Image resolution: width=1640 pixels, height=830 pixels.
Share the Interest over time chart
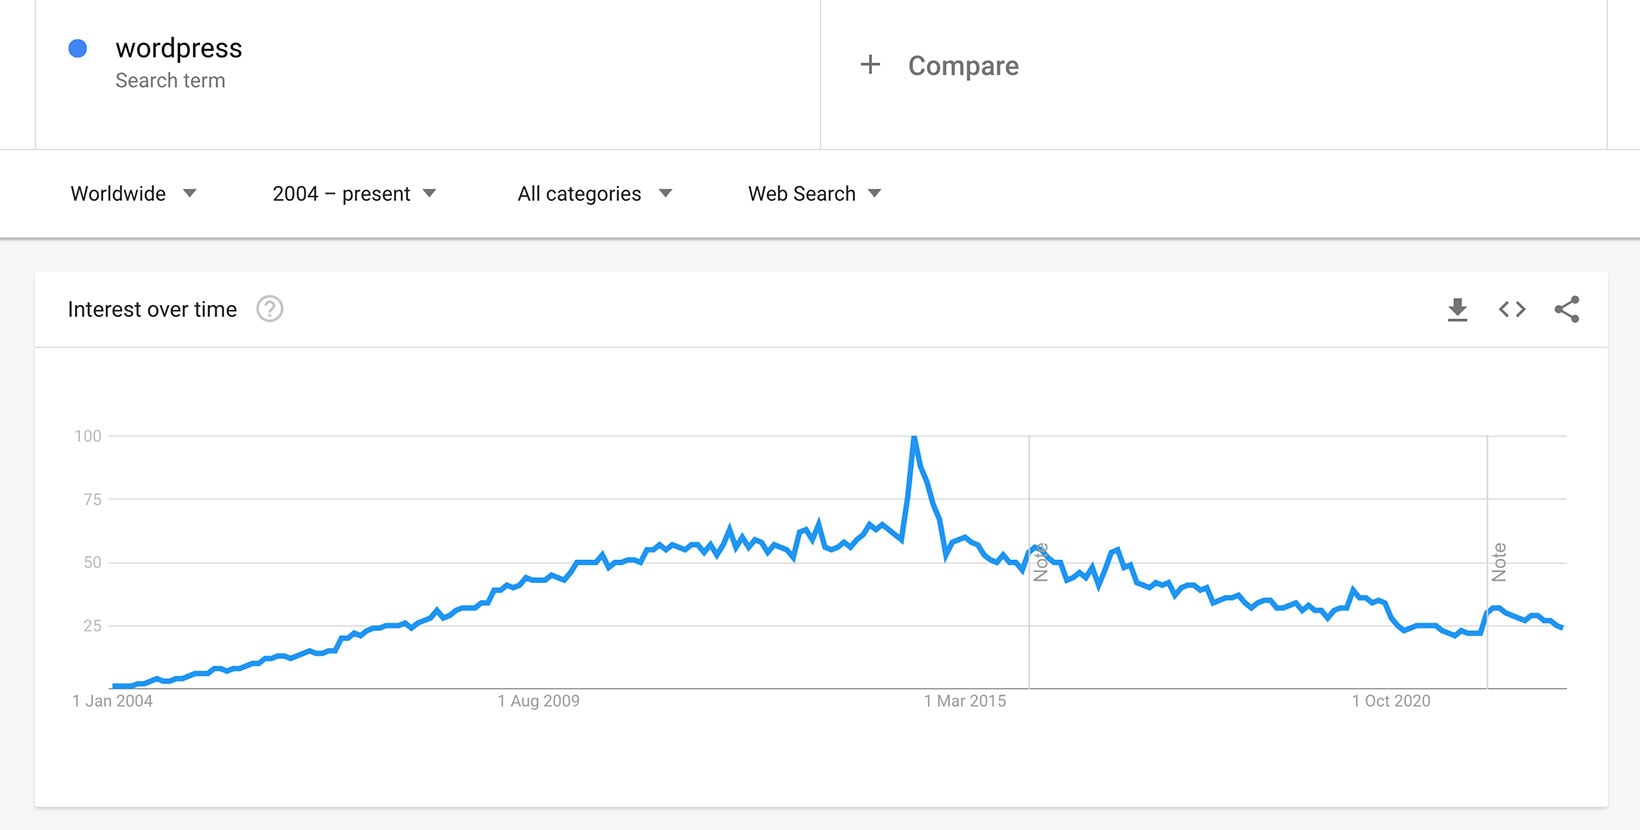[1566, 309]
